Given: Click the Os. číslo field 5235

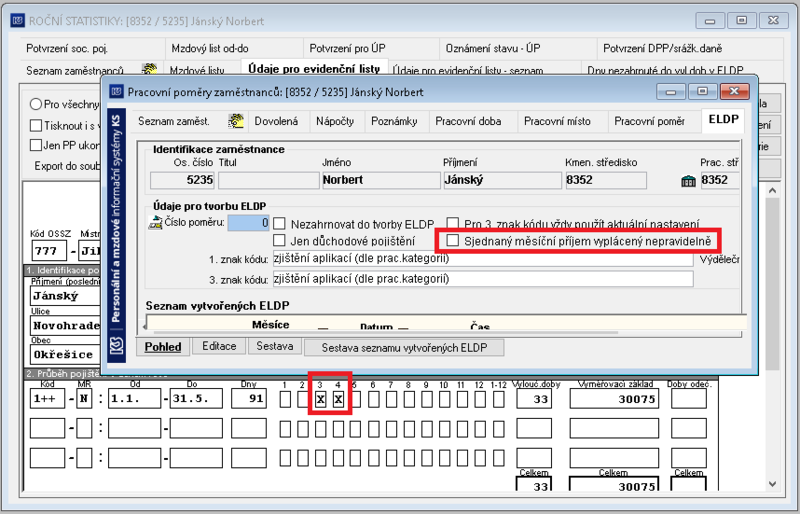Looking at the screenshot, I should 183,180.
